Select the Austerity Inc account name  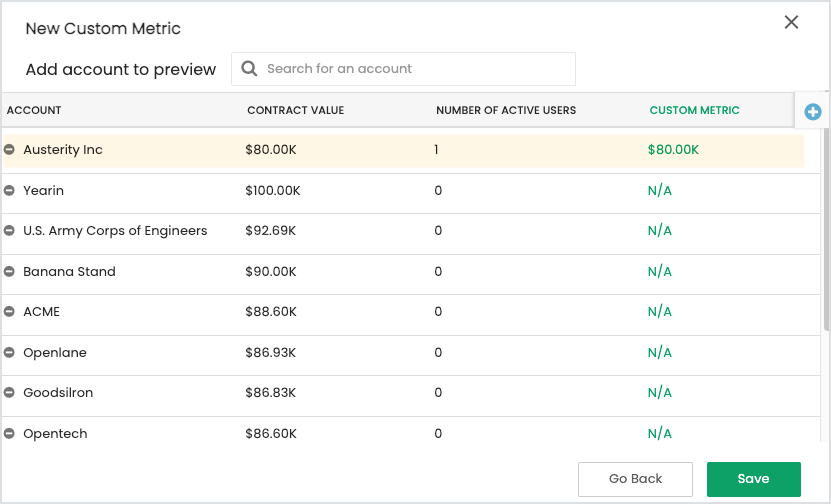(x=63, y=149)
